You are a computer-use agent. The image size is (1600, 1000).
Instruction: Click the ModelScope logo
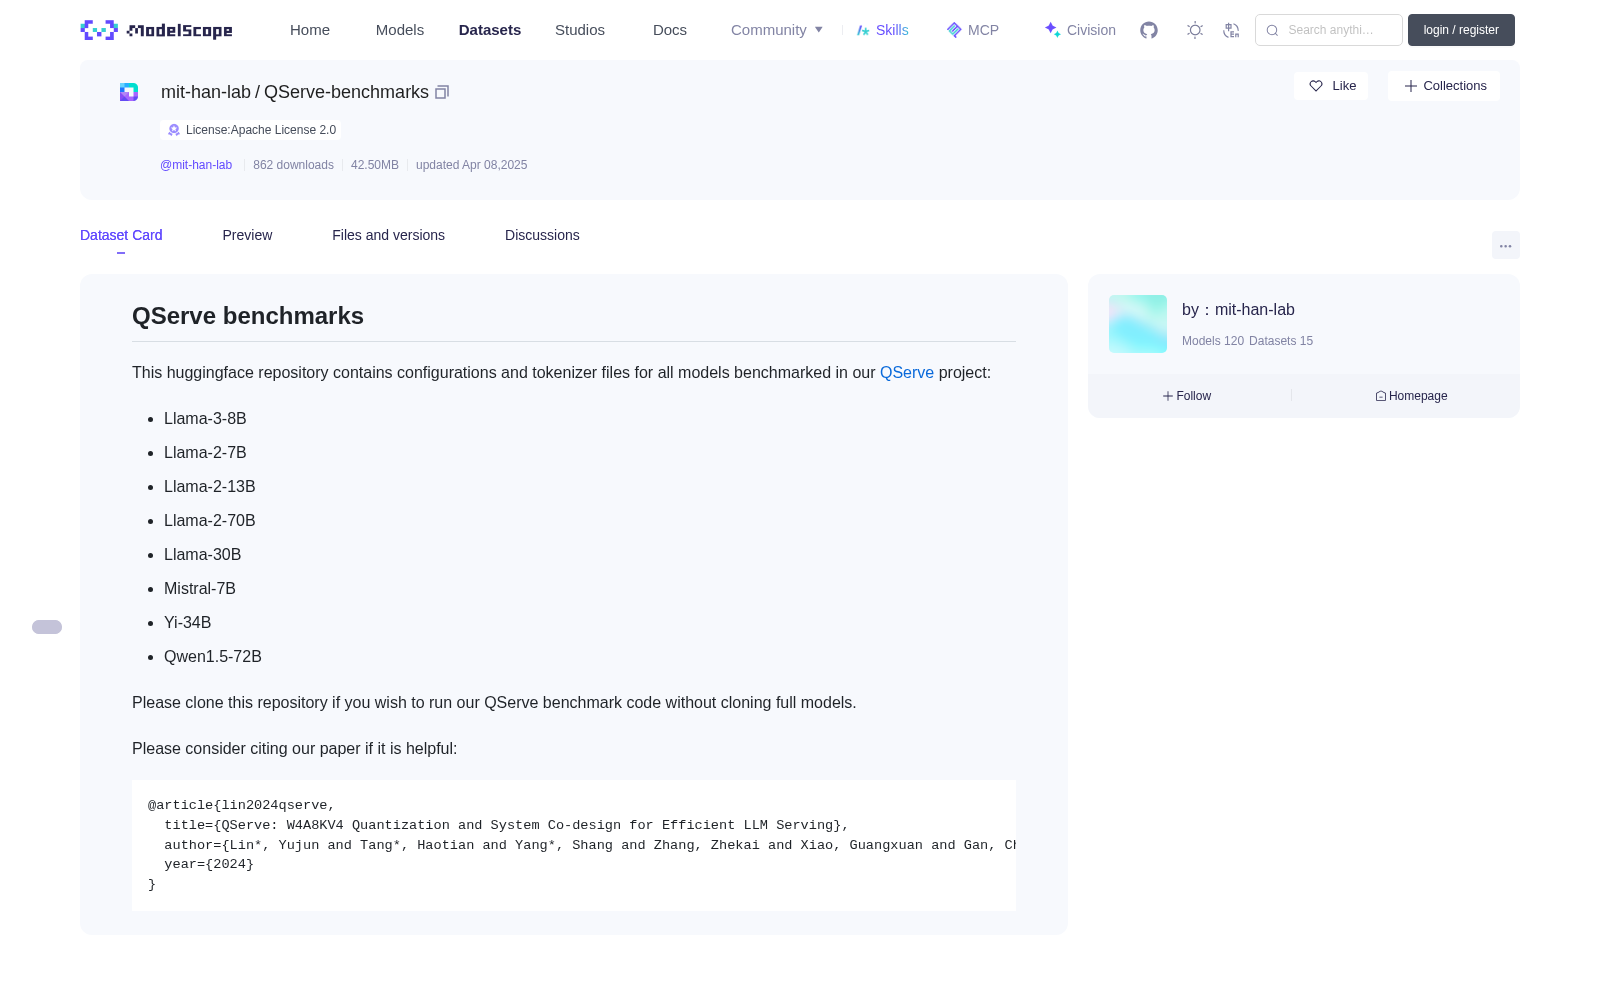(157, 30)
